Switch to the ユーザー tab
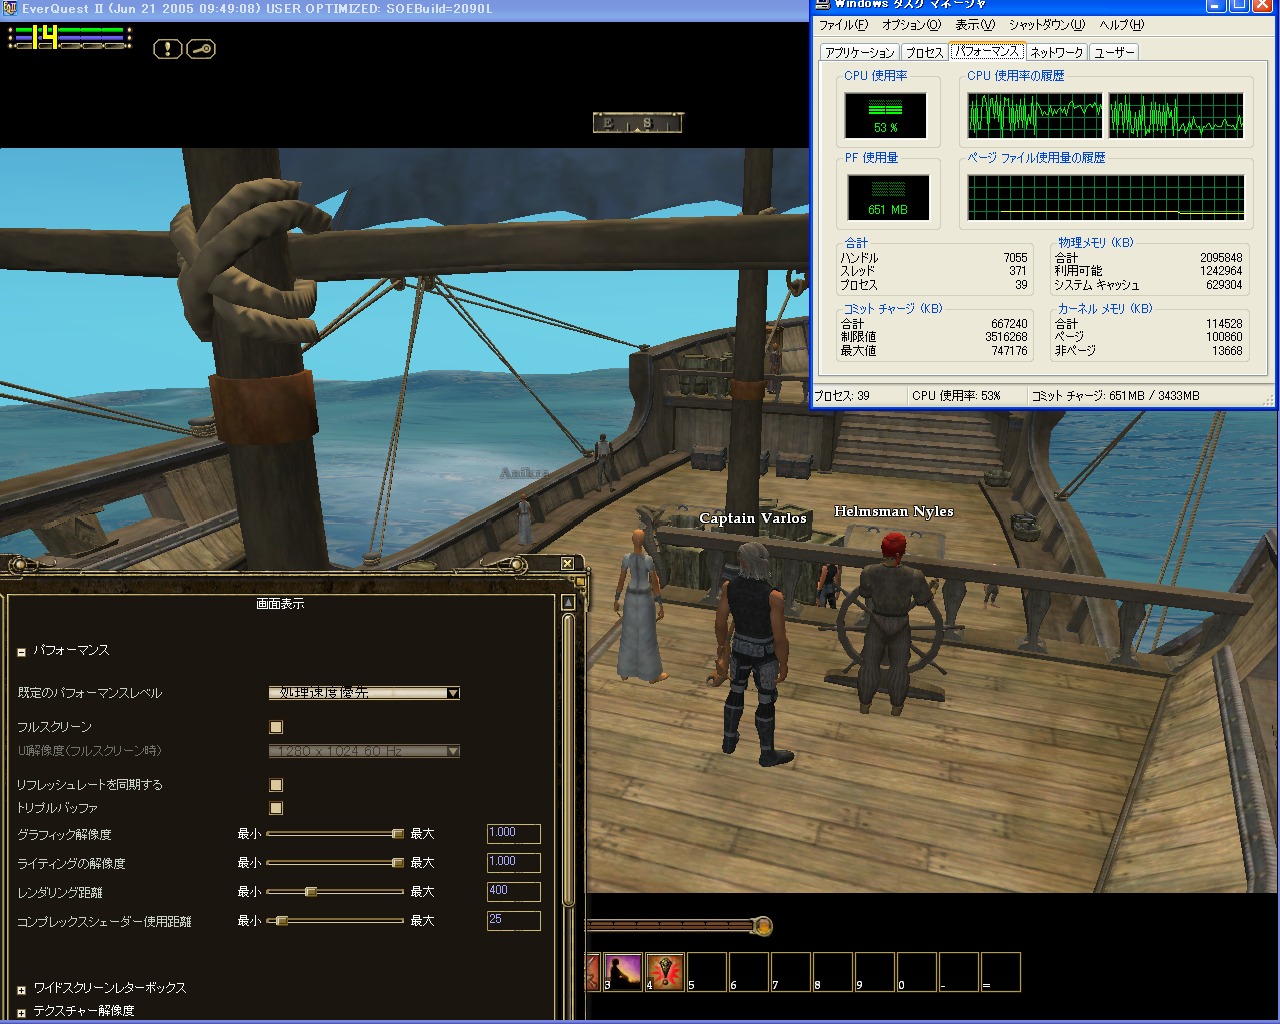Image resolution: width=1280 pixels, height=1024 pixels. tap(1114, 52)
